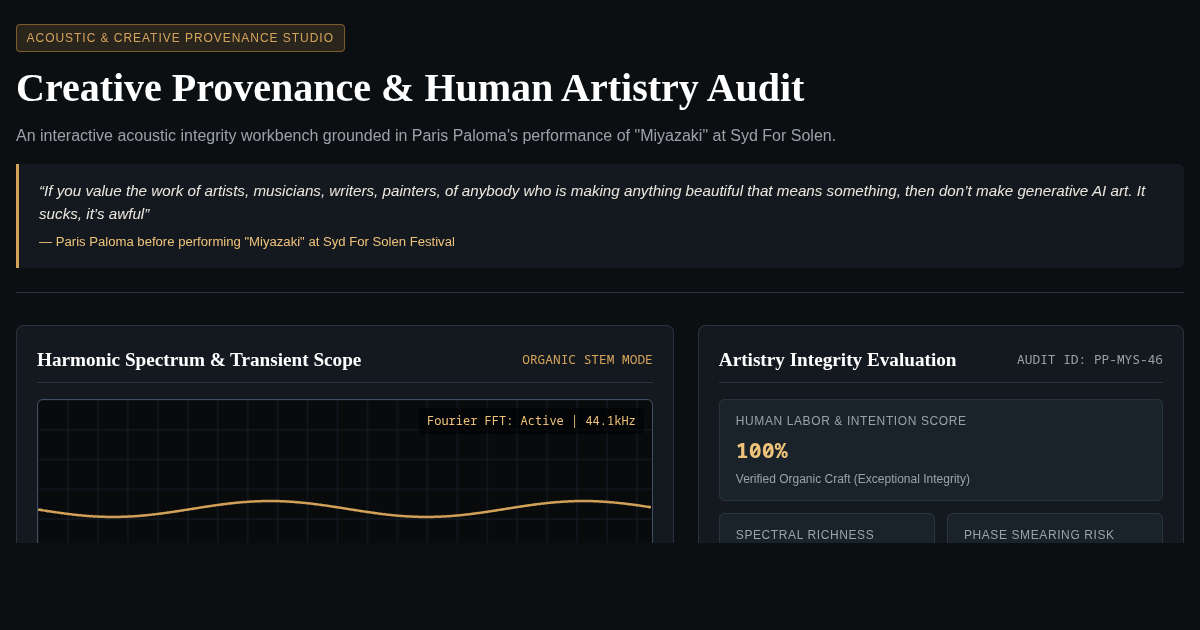The height and width of the screenshot is (630, 1200).
Task: Click the Organic Stem Mode label
Action: tap(587, 360)
